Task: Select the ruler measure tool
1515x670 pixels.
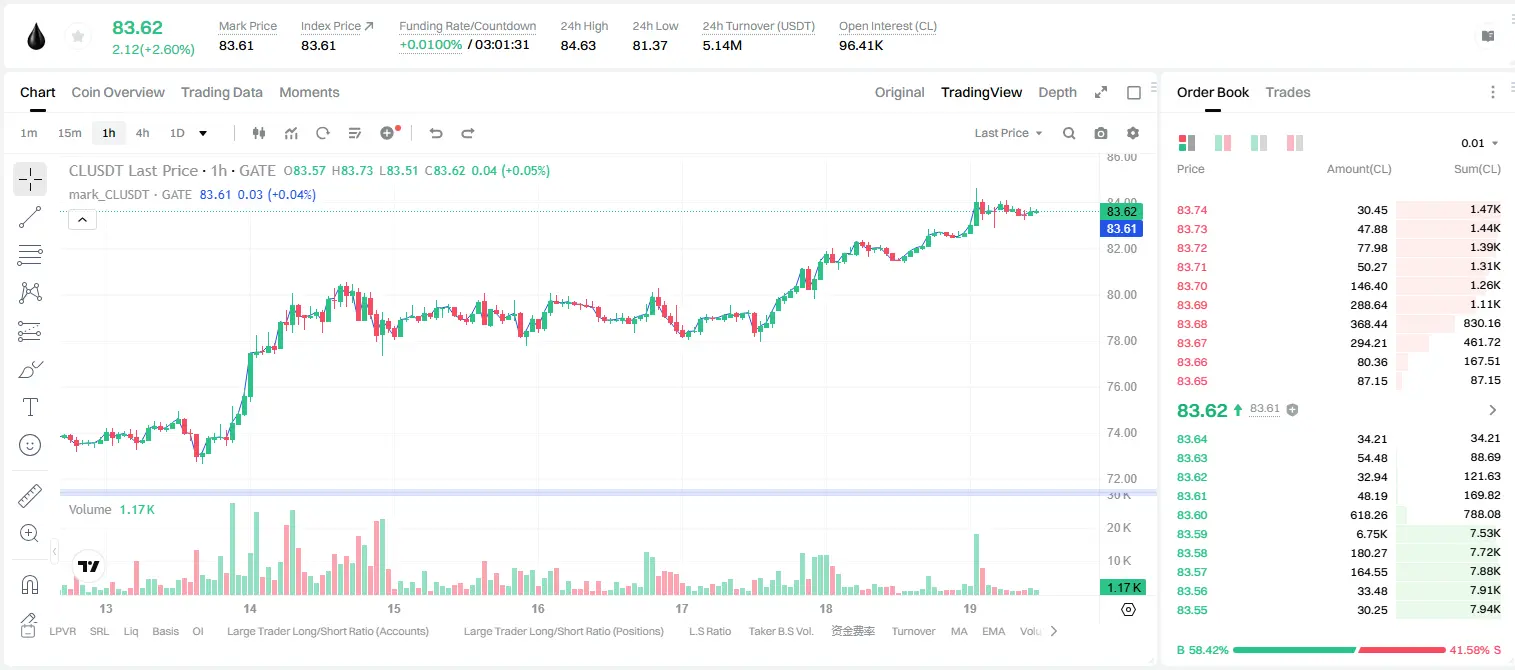Action: (x=30, y=496)
